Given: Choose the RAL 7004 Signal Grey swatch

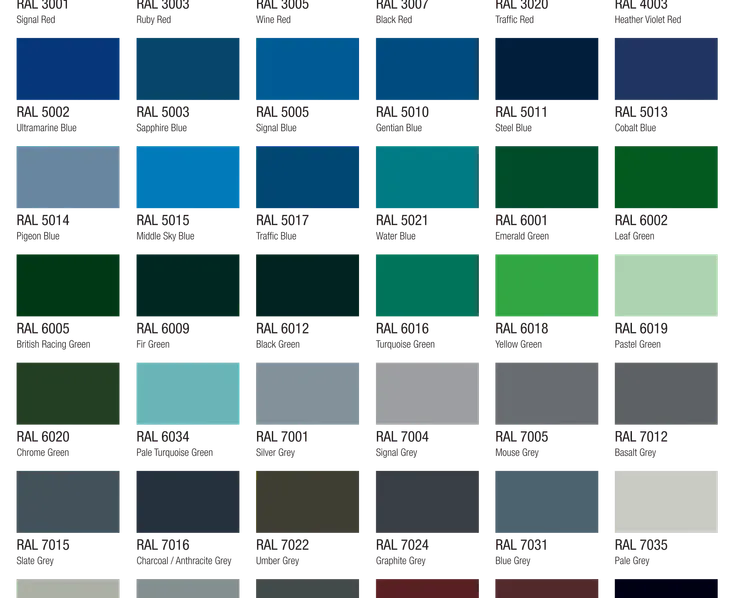Looking at the screenshot, I should [x=427, y=393].
